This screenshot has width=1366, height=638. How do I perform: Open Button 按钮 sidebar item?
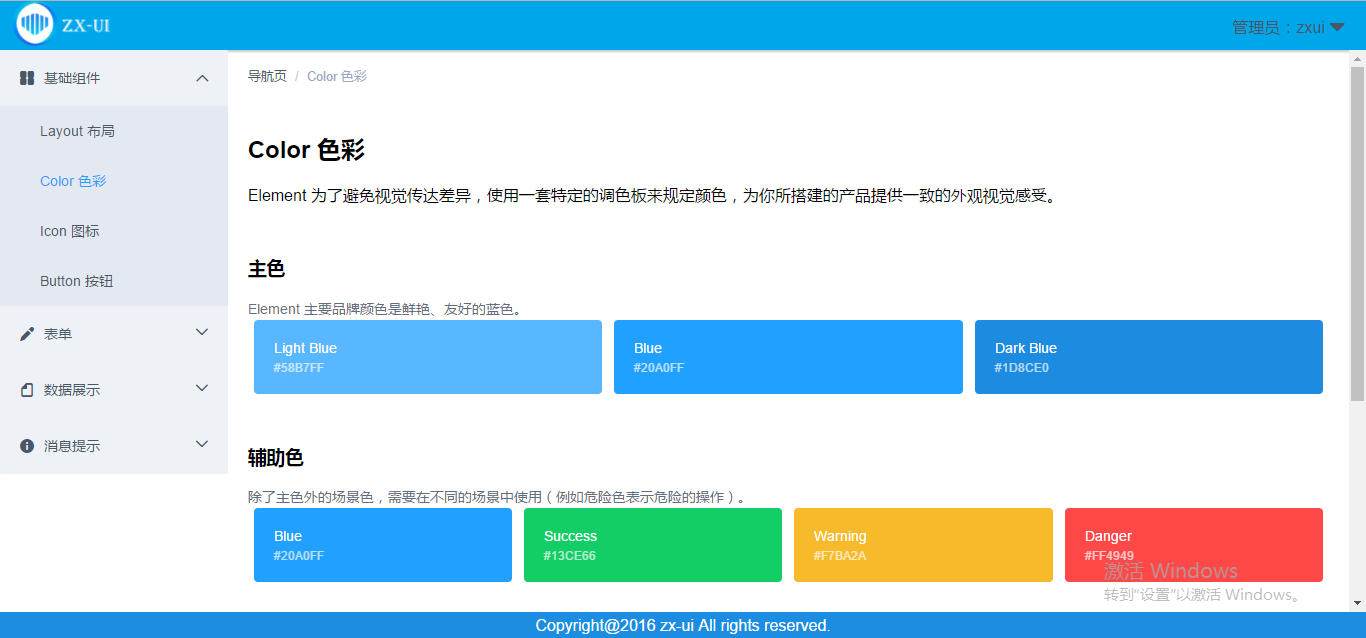76,281
